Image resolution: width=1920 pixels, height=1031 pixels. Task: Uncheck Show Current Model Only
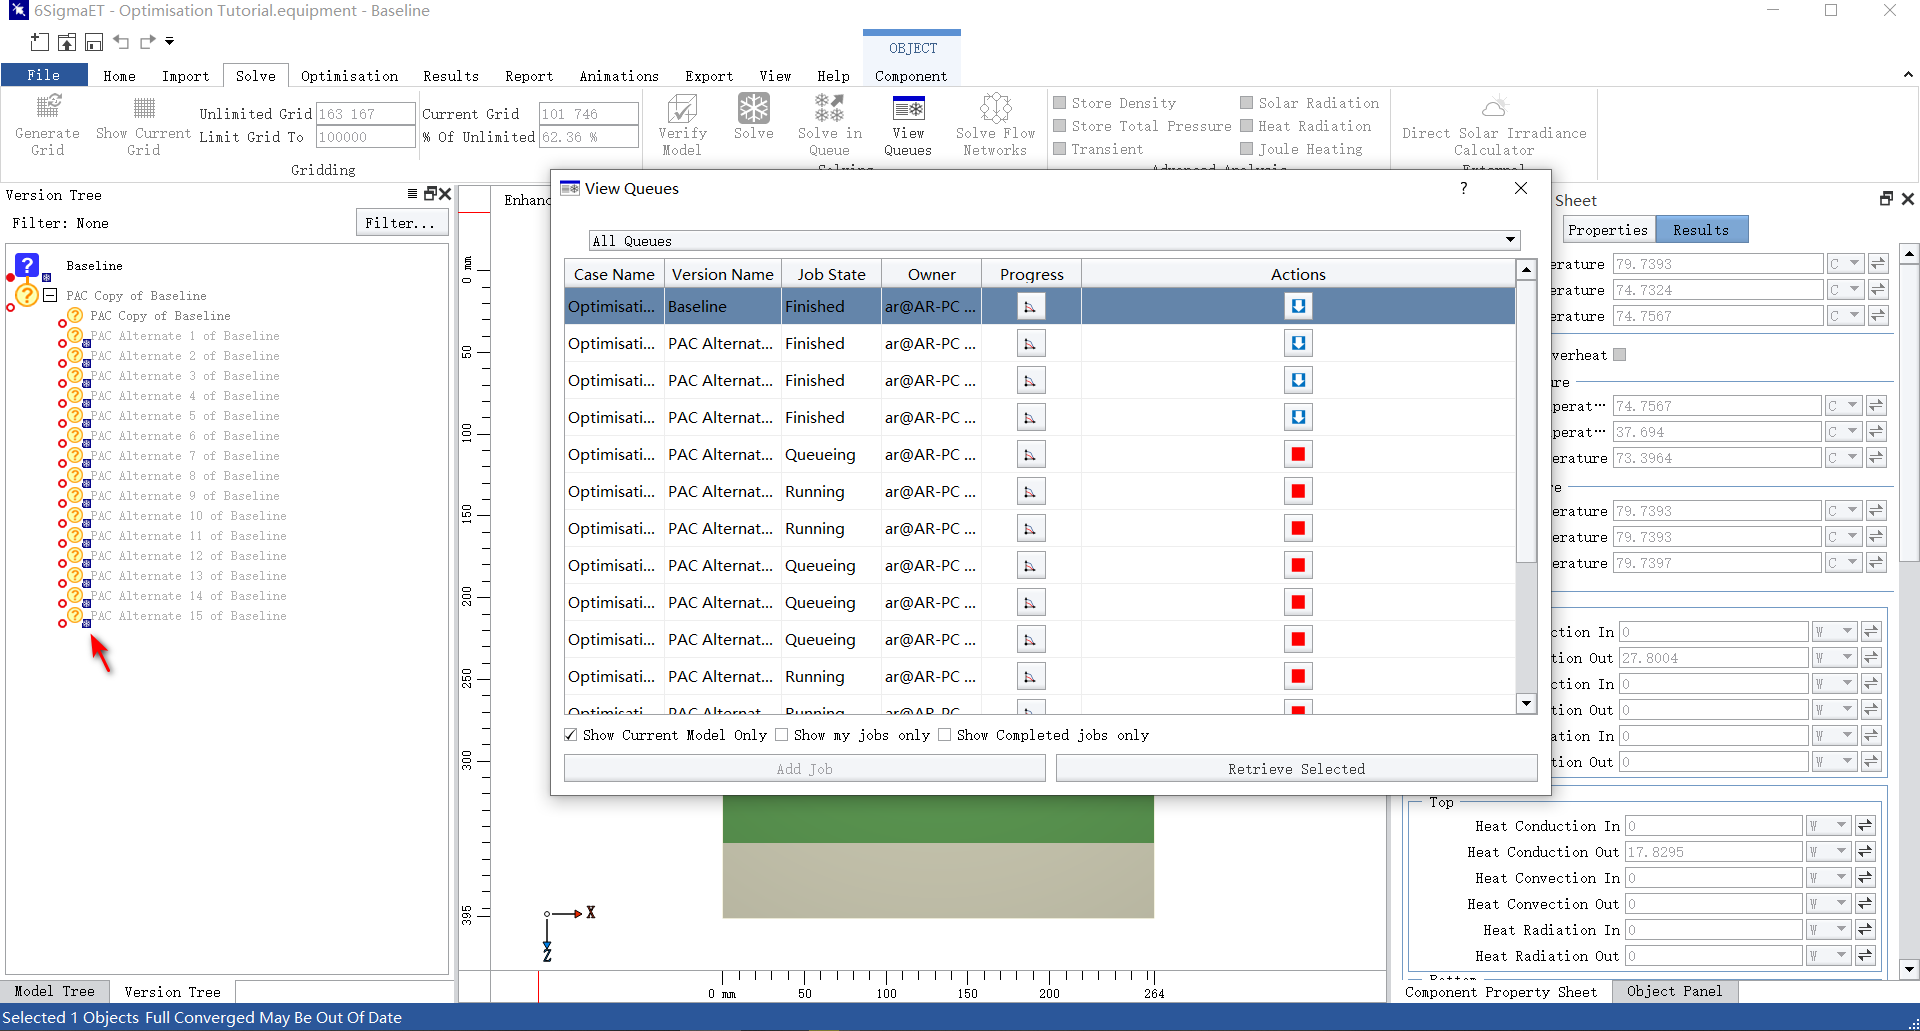571,735
